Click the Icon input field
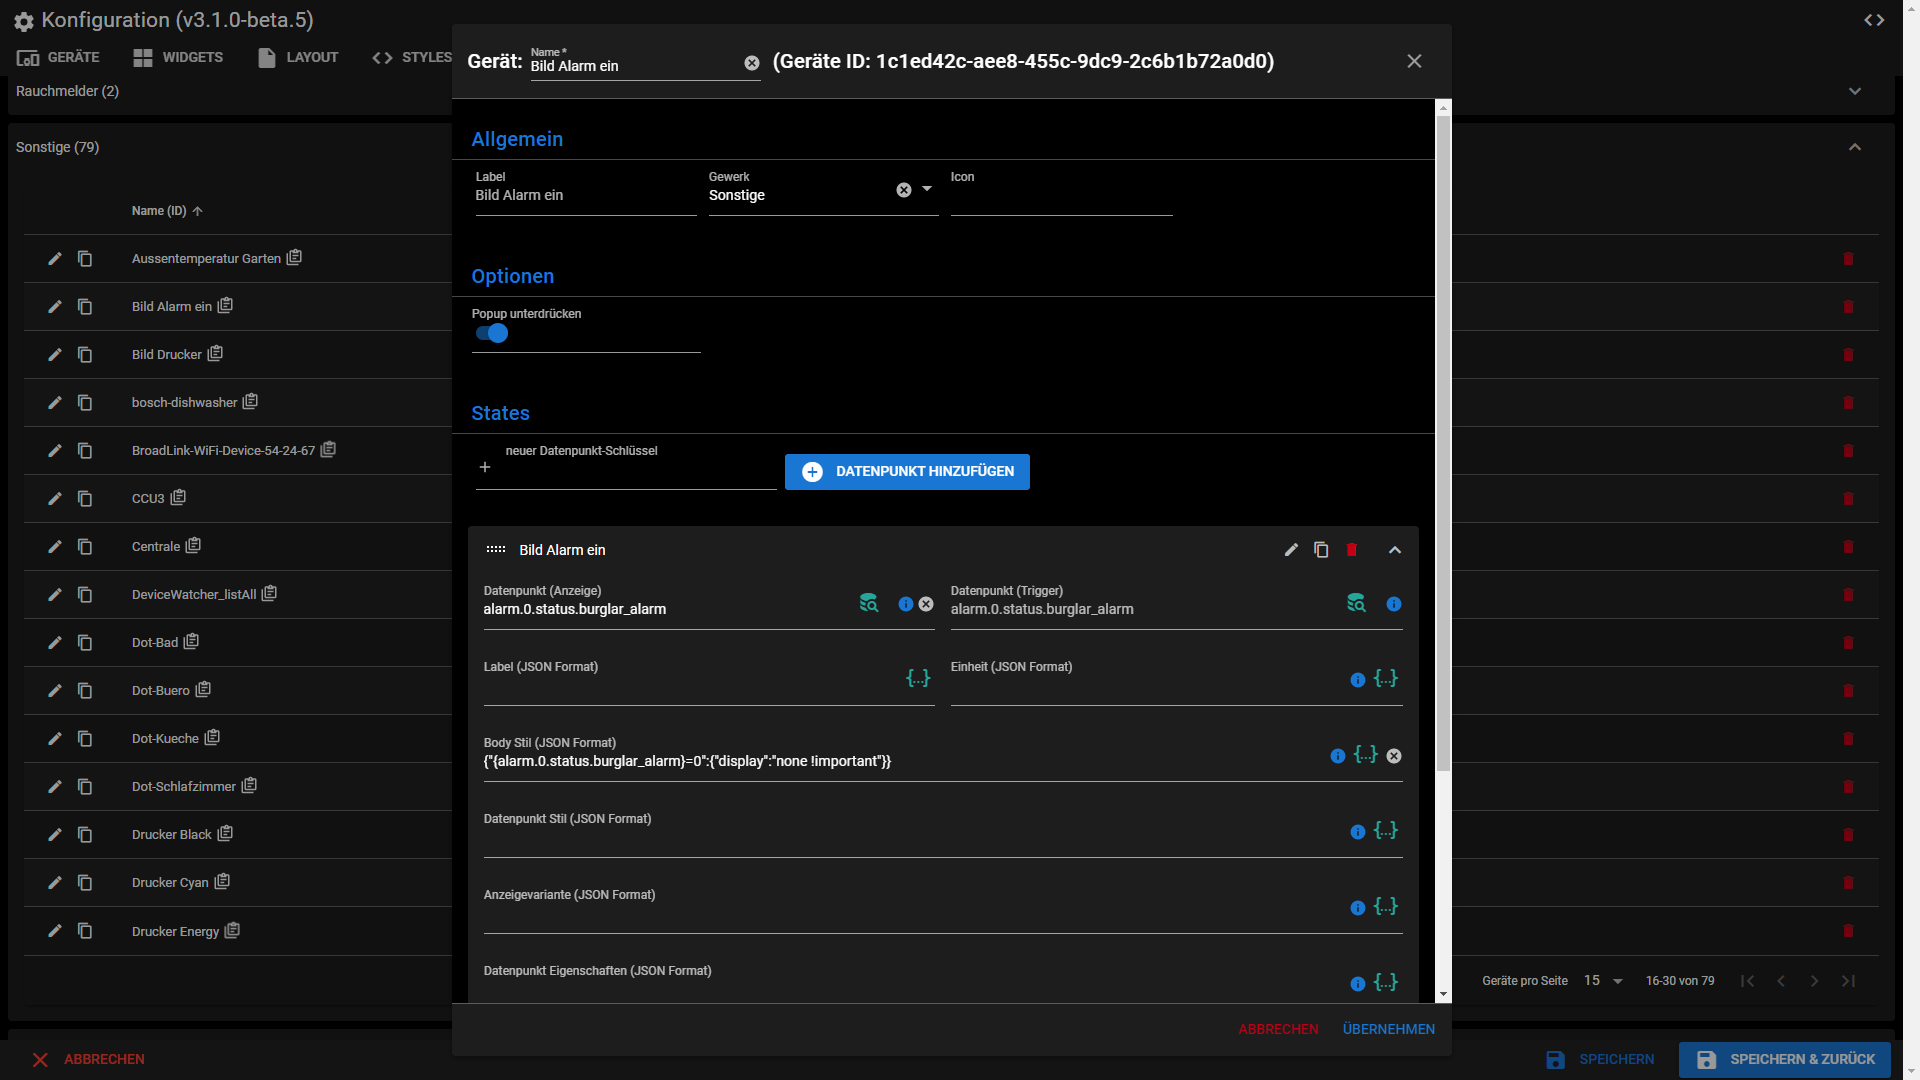1920x1080 pixels. pos(1061,195)
